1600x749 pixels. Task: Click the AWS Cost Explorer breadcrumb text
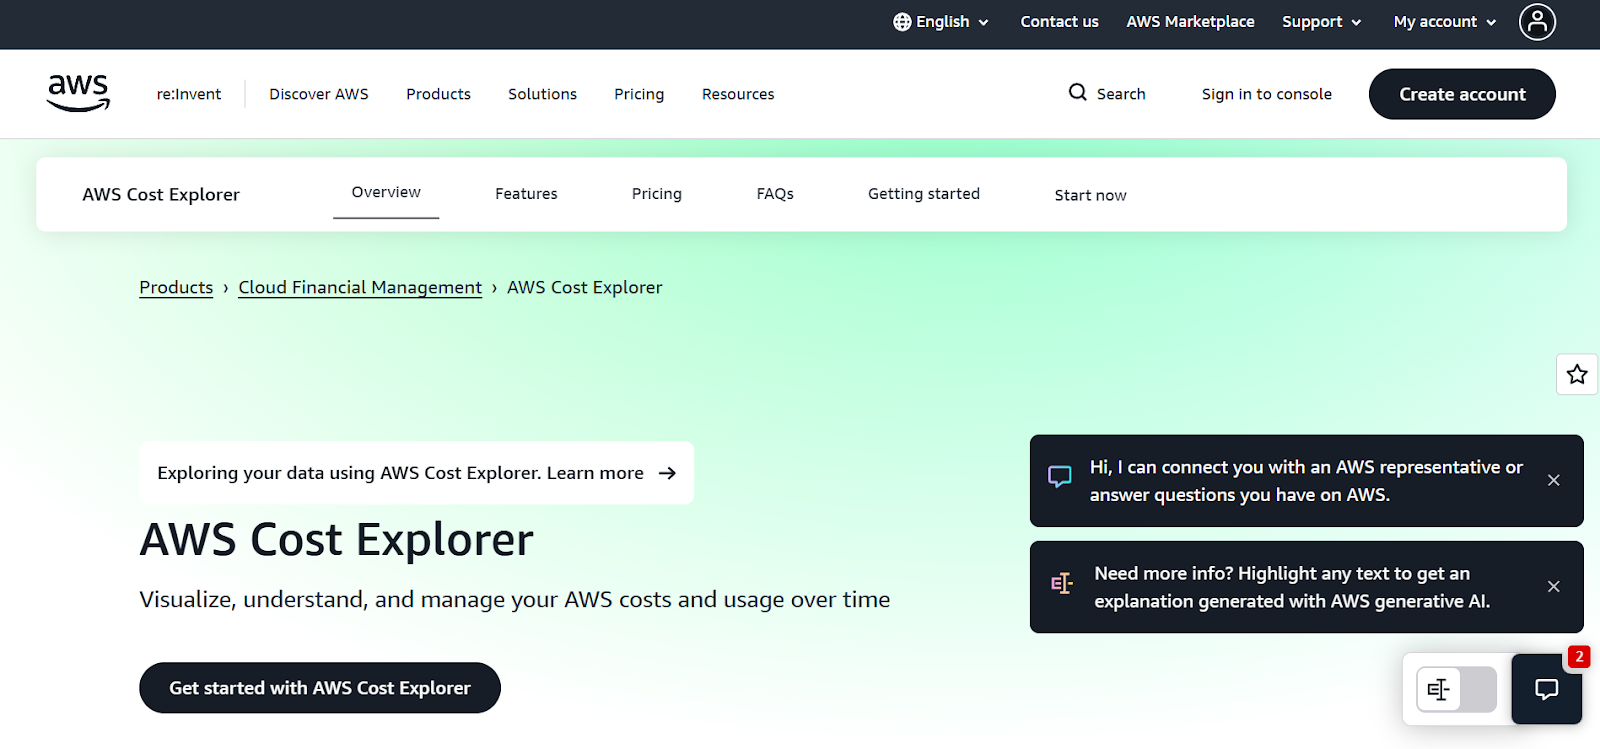click(585, 288)
